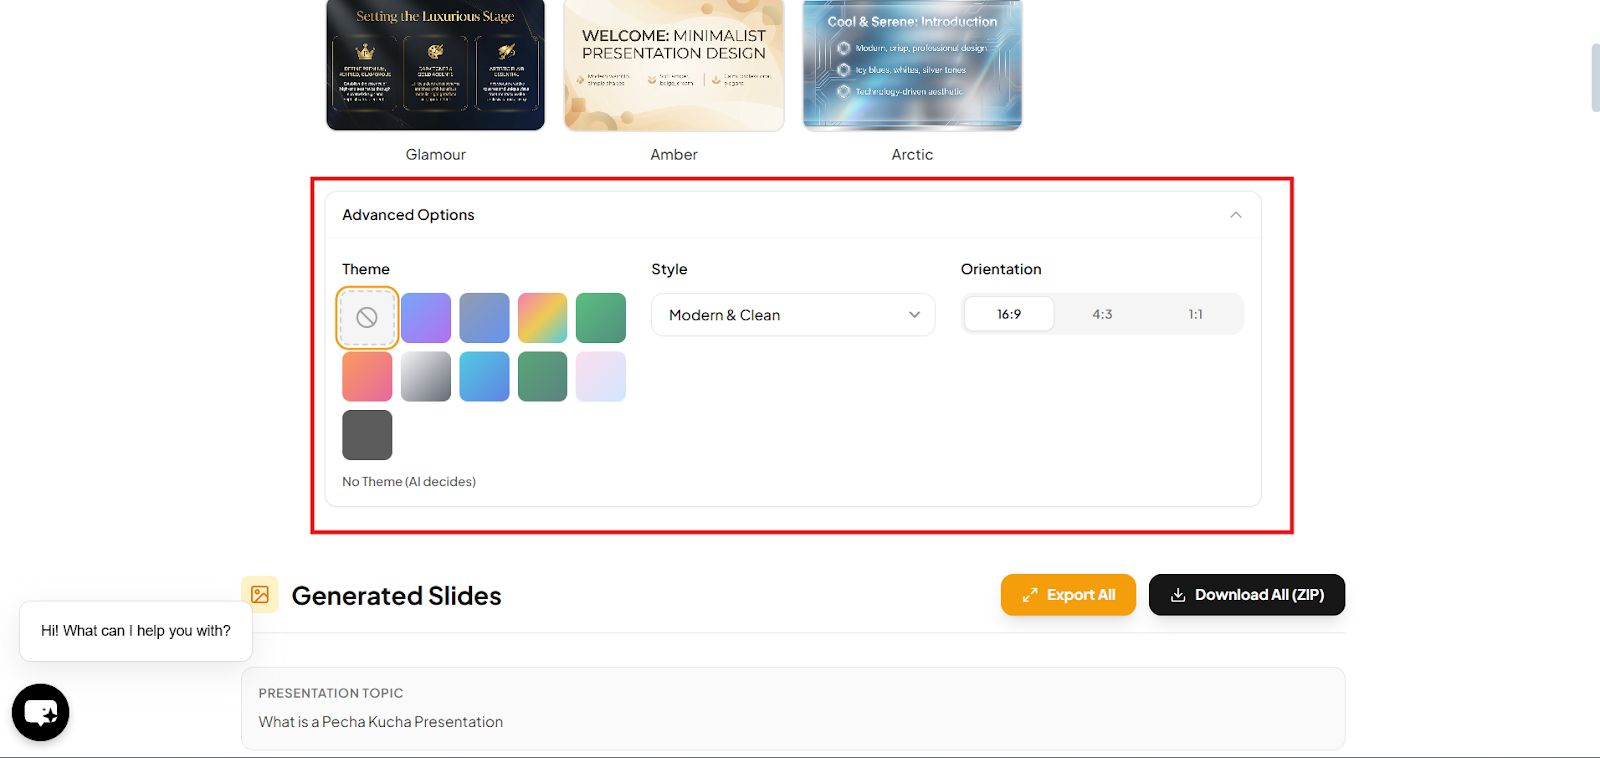Click the 'Advanced Options' heading text
The width and height of the screenshot is (1600, 758).
tap(408, 215)
